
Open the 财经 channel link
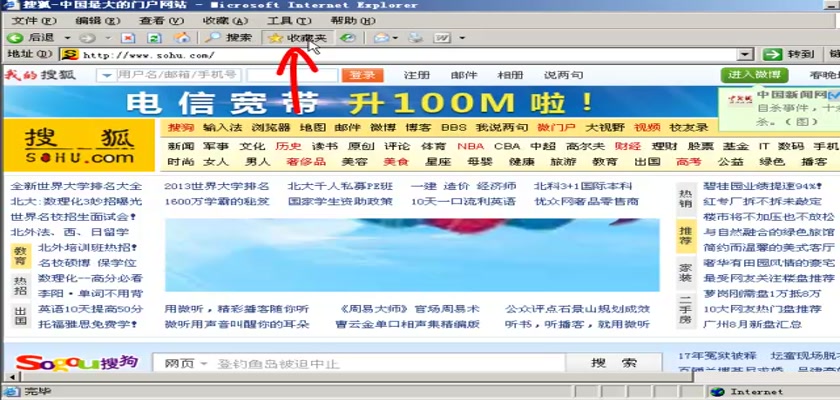(x=627, y=146)
